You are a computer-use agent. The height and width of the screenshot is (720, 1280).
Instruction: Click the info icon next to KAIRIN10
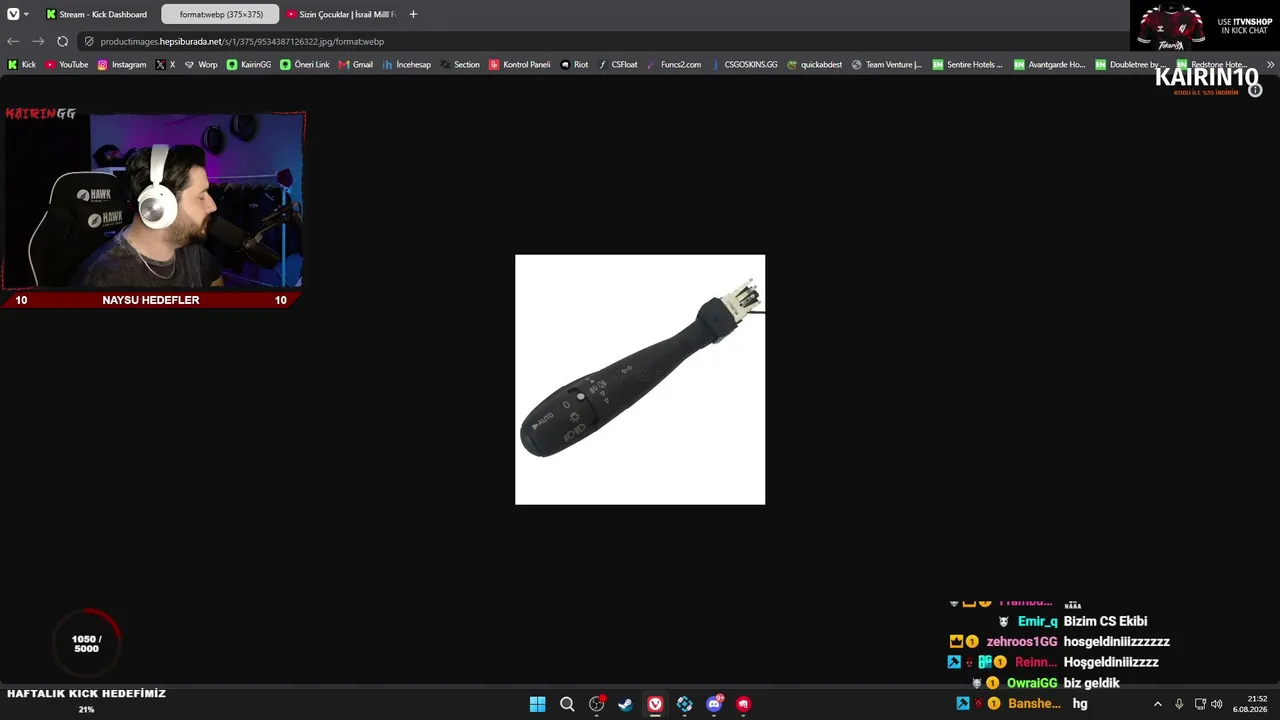[1255, 90]
